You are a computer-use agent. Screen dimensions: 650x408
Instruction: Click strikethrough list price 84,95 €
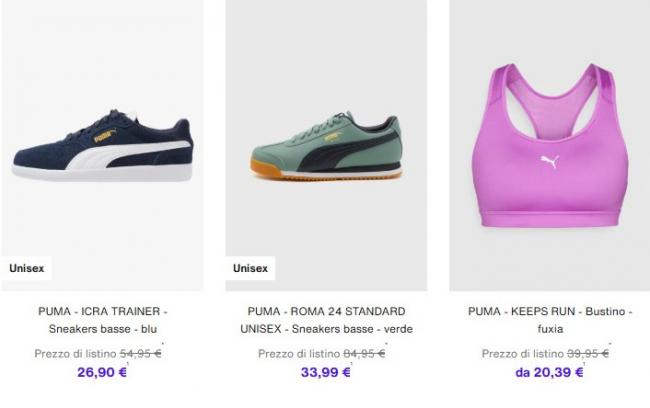(x=364, y=354)
